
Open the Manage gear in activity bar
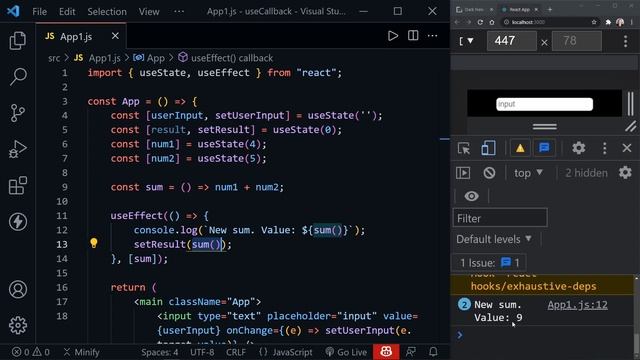tap(18, 325)
